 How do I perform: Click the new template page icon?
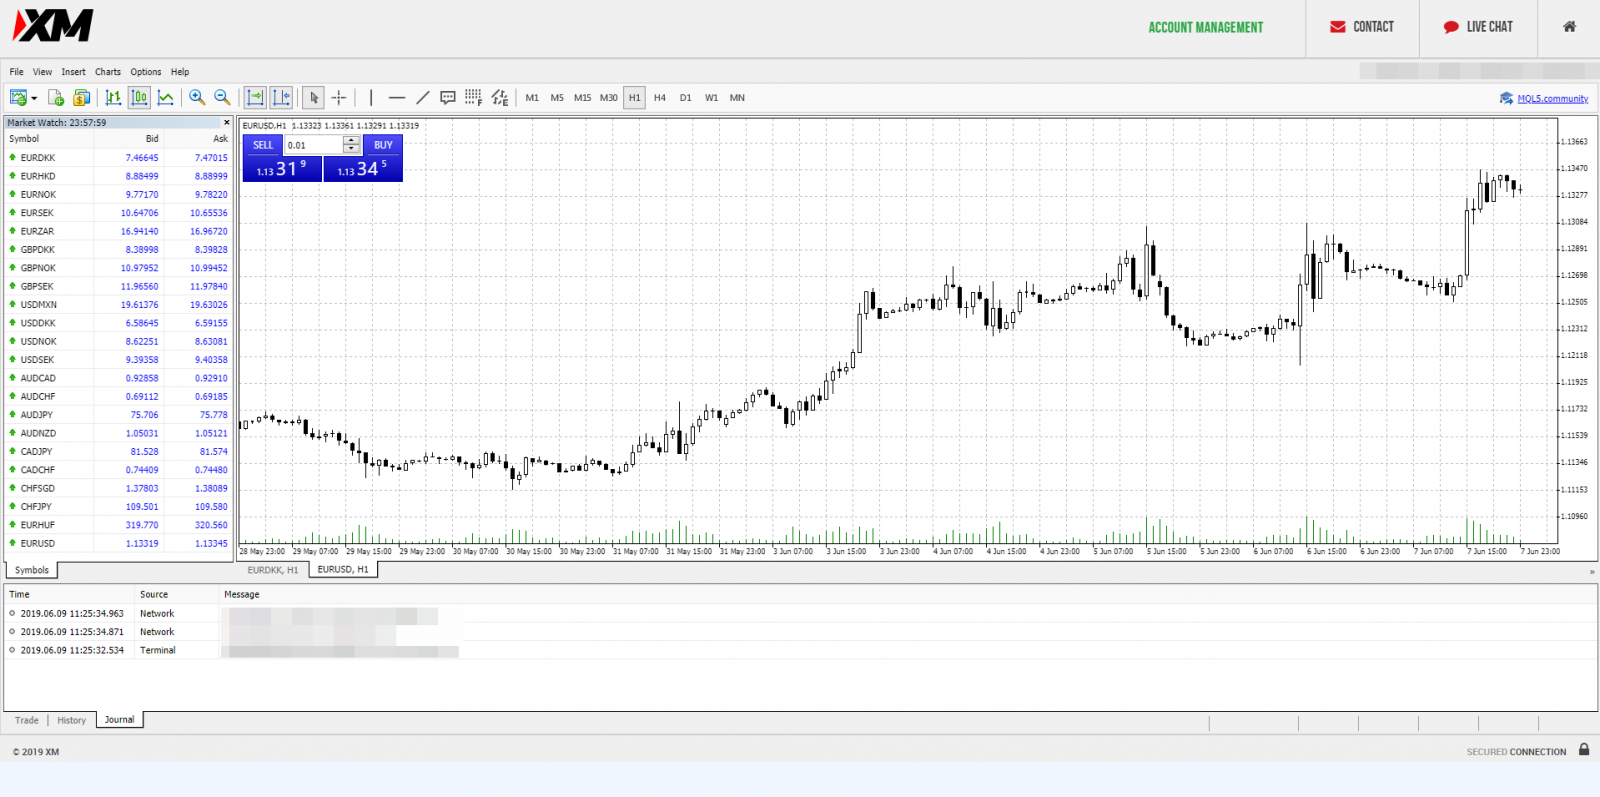click(56, 97)
